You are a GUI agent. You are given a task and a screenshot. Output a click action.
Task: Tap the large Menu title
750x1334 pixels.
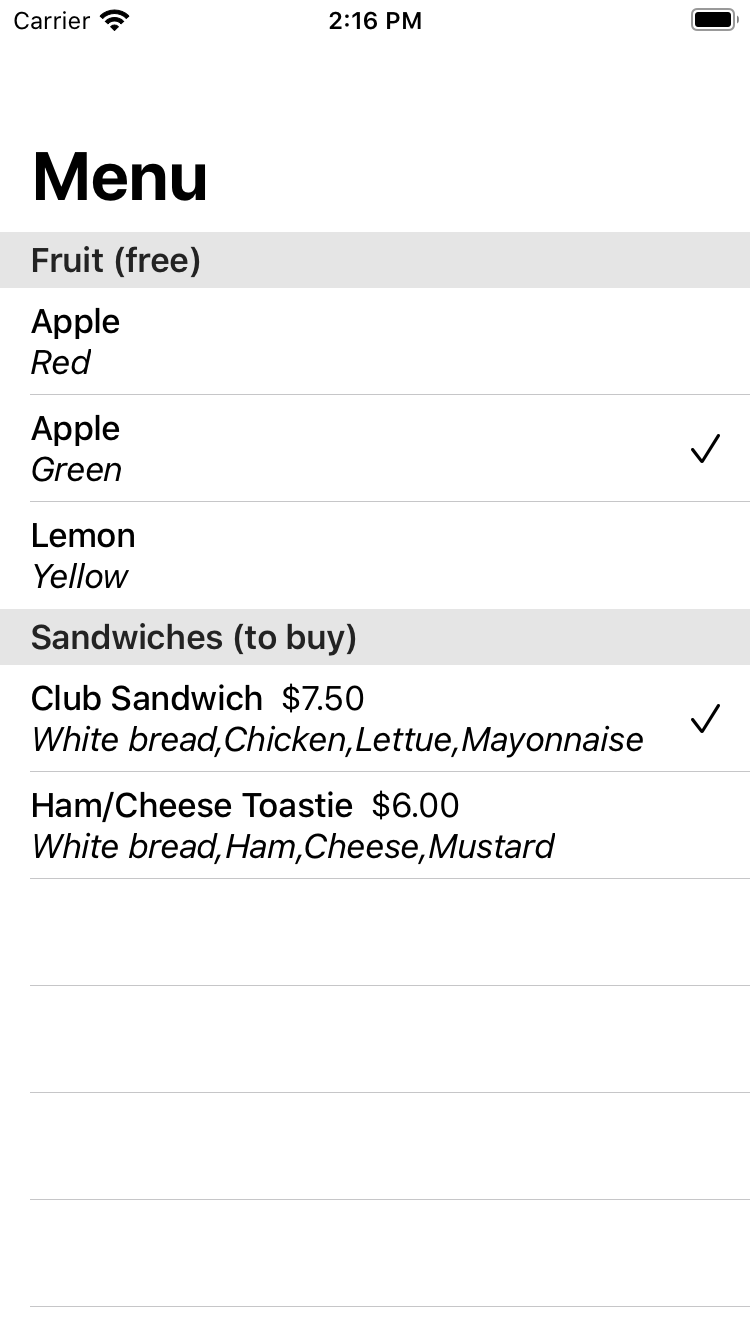(120, 178)
